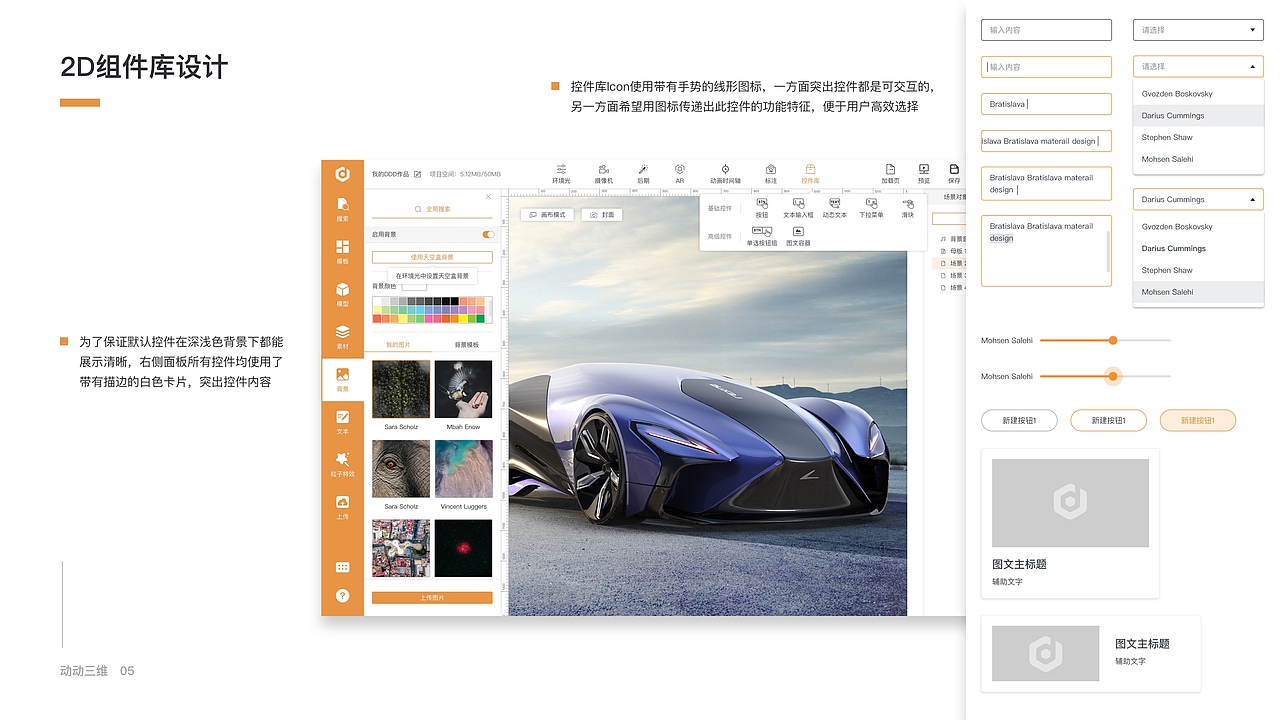Open the 标注 annotation tool
The height and width of the screenshot is (720, 1280).
tap(770, 174)
